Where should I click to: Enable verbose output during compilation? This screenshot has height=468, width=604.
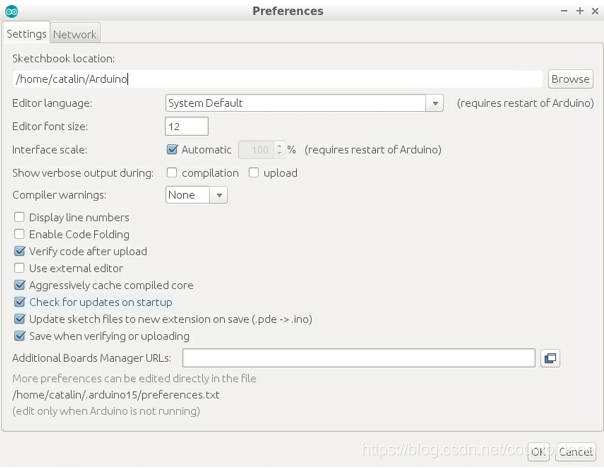pyautogui.click(x=172, y=173)
